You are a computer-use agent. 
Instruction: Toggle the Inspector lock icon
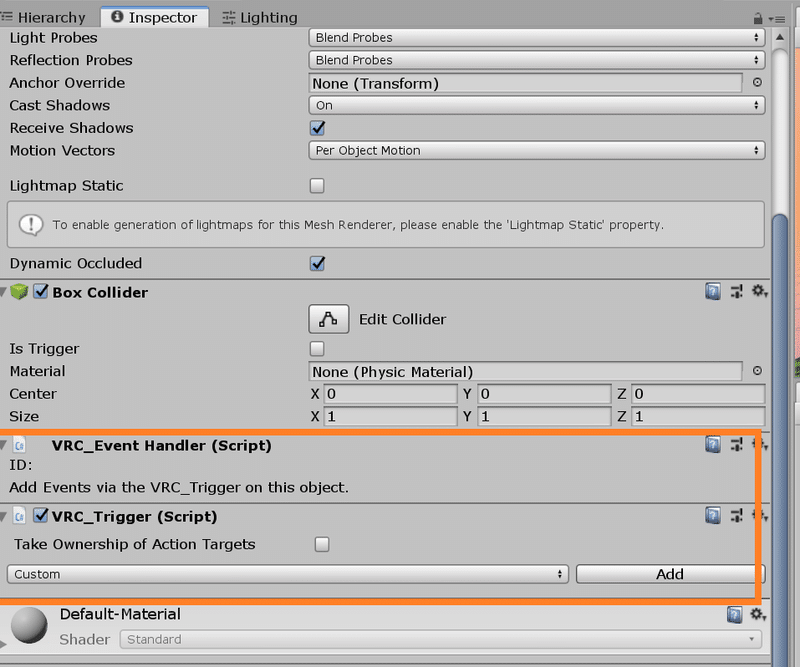tap(758, 19)
